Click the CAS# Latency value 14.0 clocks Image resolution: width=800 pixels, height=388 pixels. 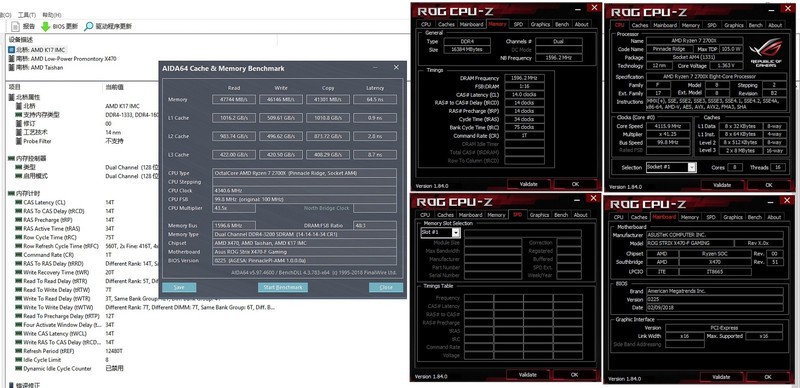pos(524,94)
